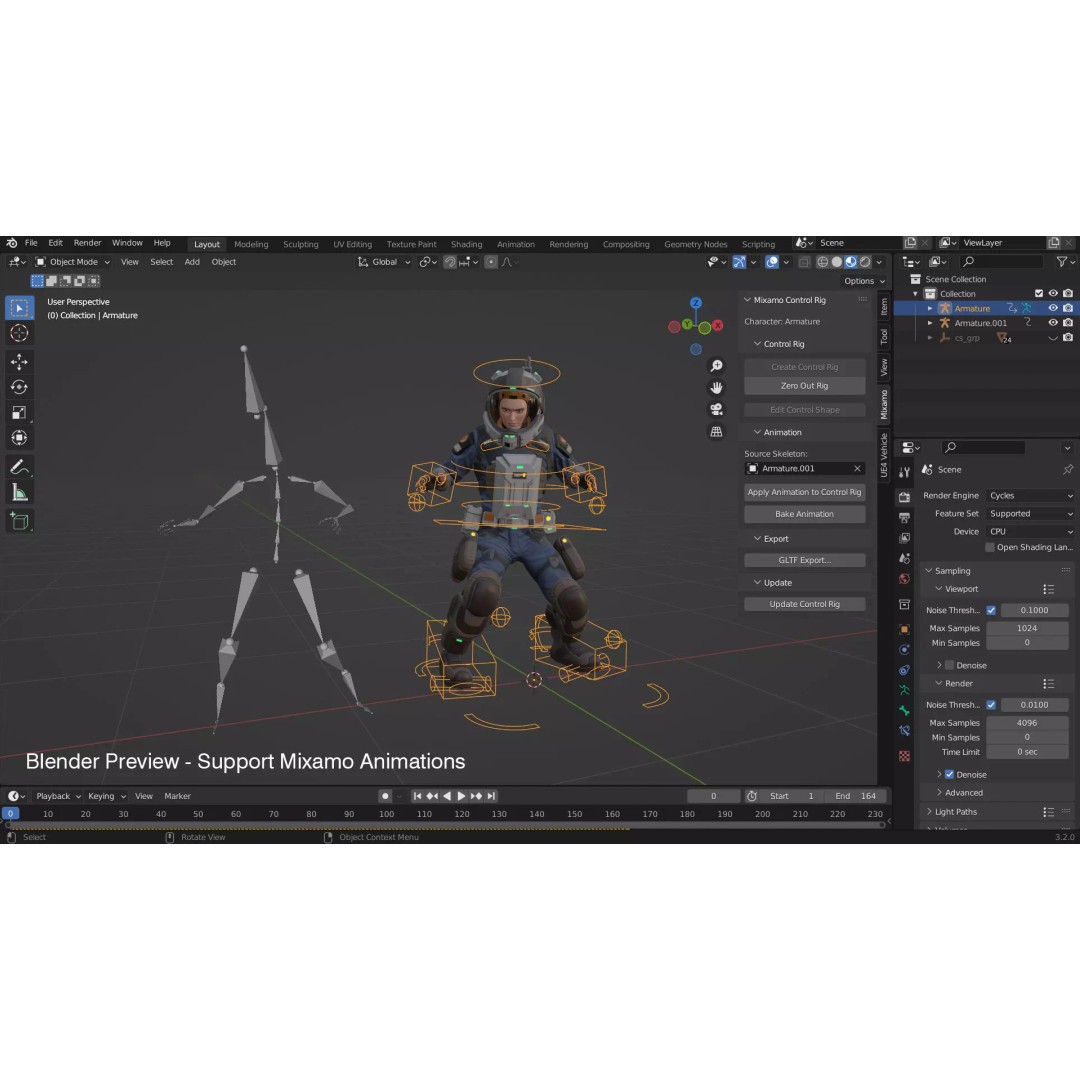Open the Scene properties tab icon

(904, 559)
